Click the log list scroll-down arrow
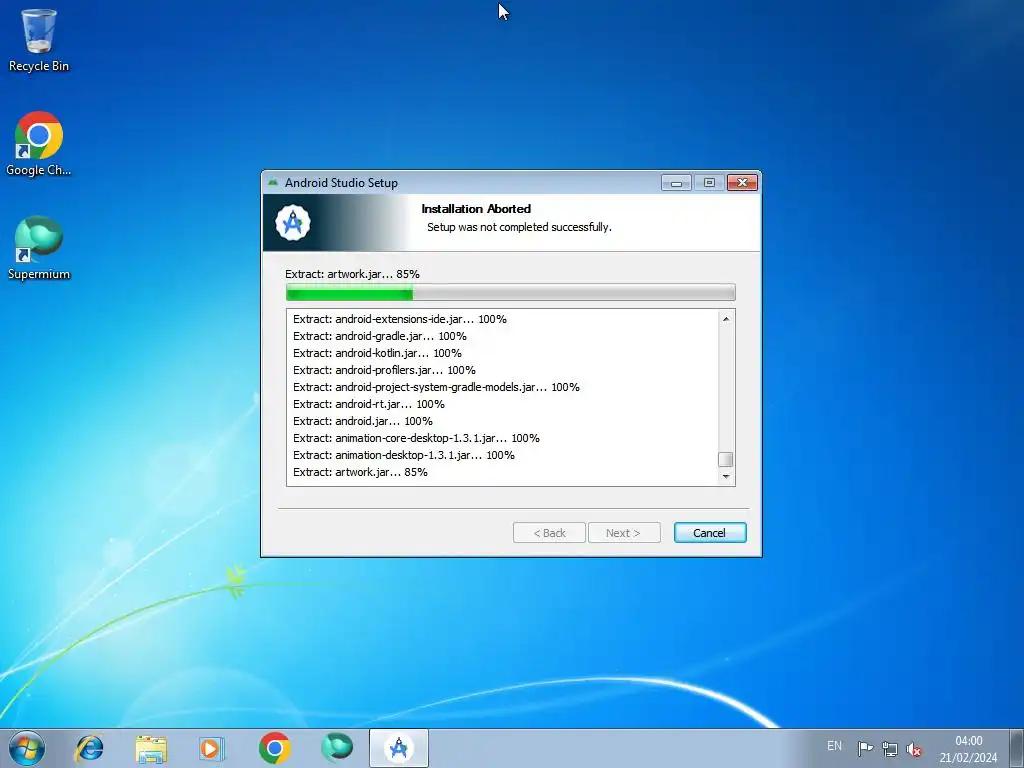 pyautogui.click(x=726, y=477)
